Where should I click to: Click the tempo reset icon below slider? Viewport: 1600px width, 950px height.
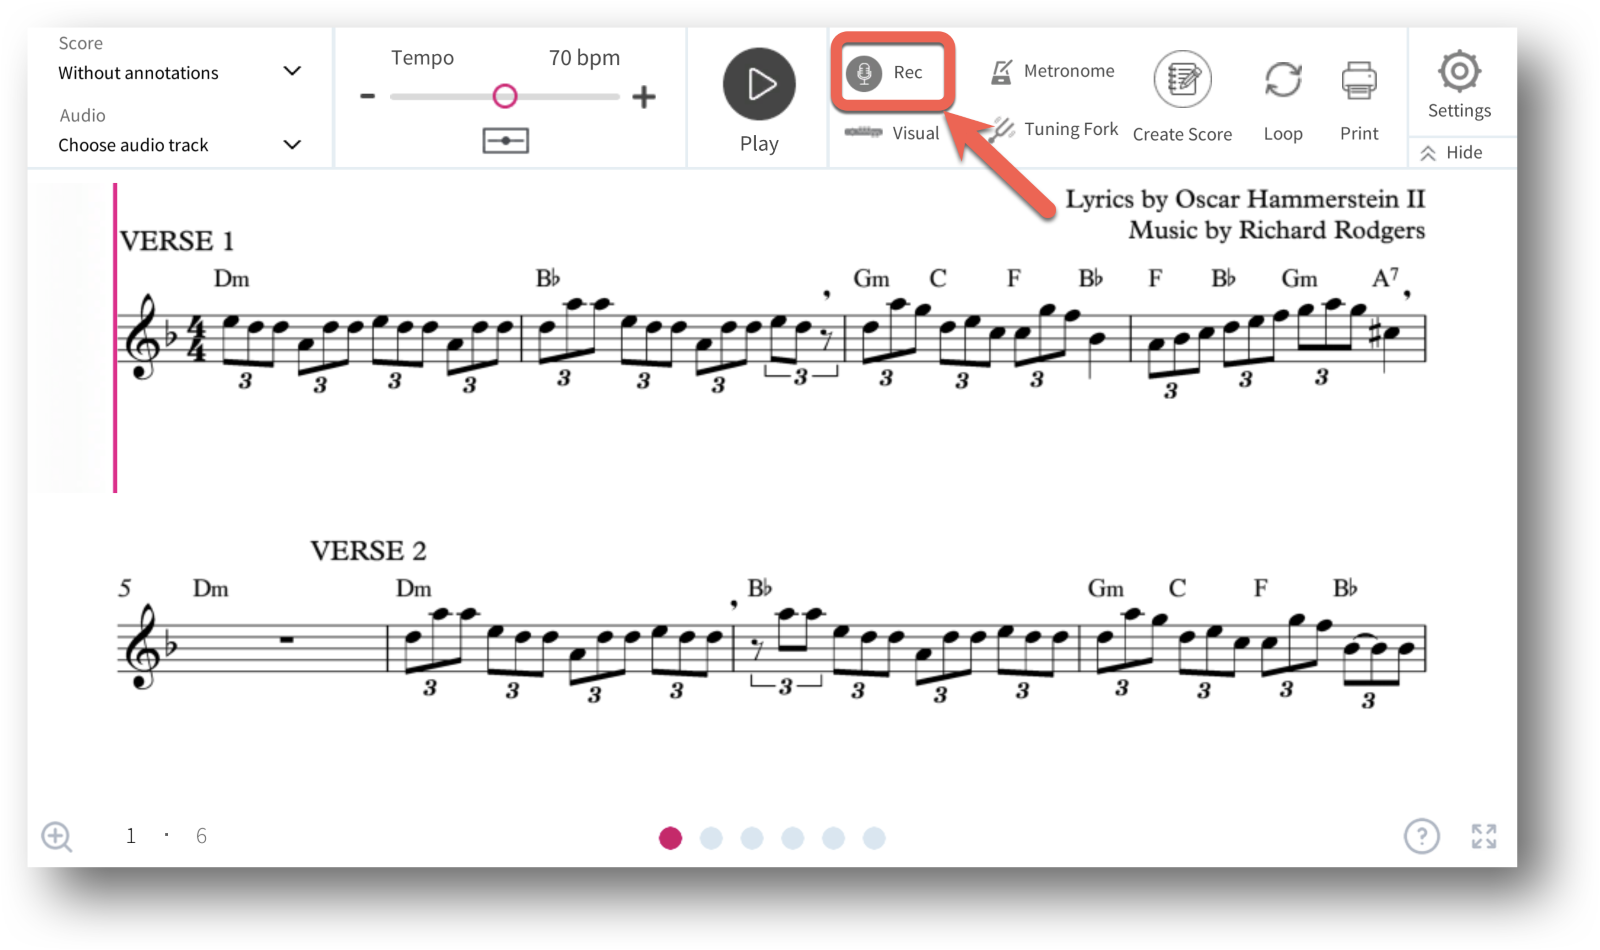point(506,141)
